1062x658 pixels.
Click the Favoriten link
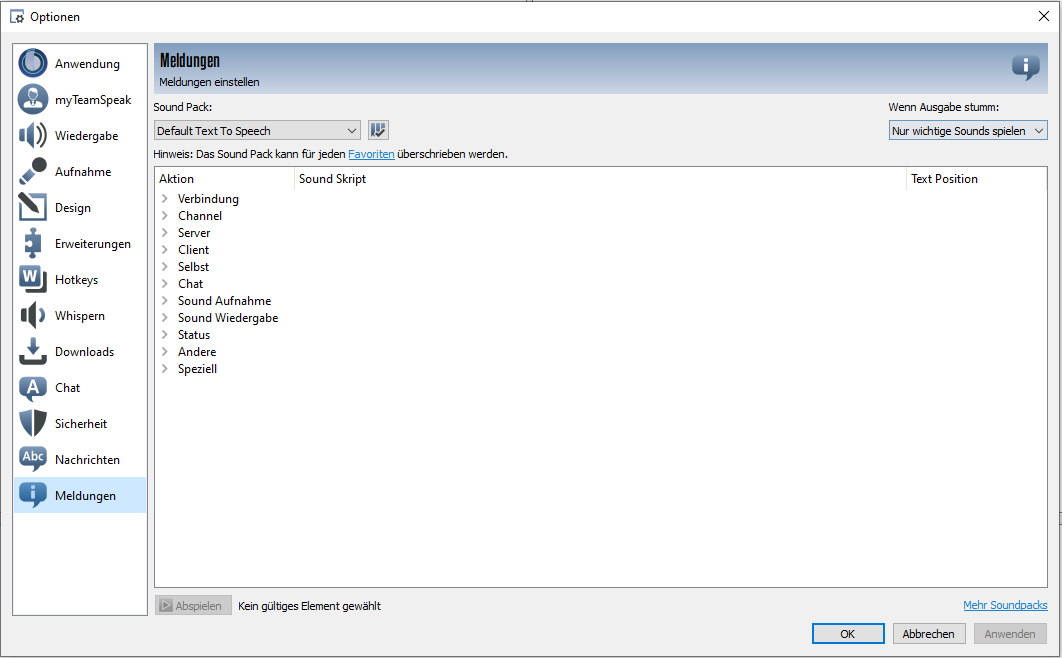pos(371,154)
